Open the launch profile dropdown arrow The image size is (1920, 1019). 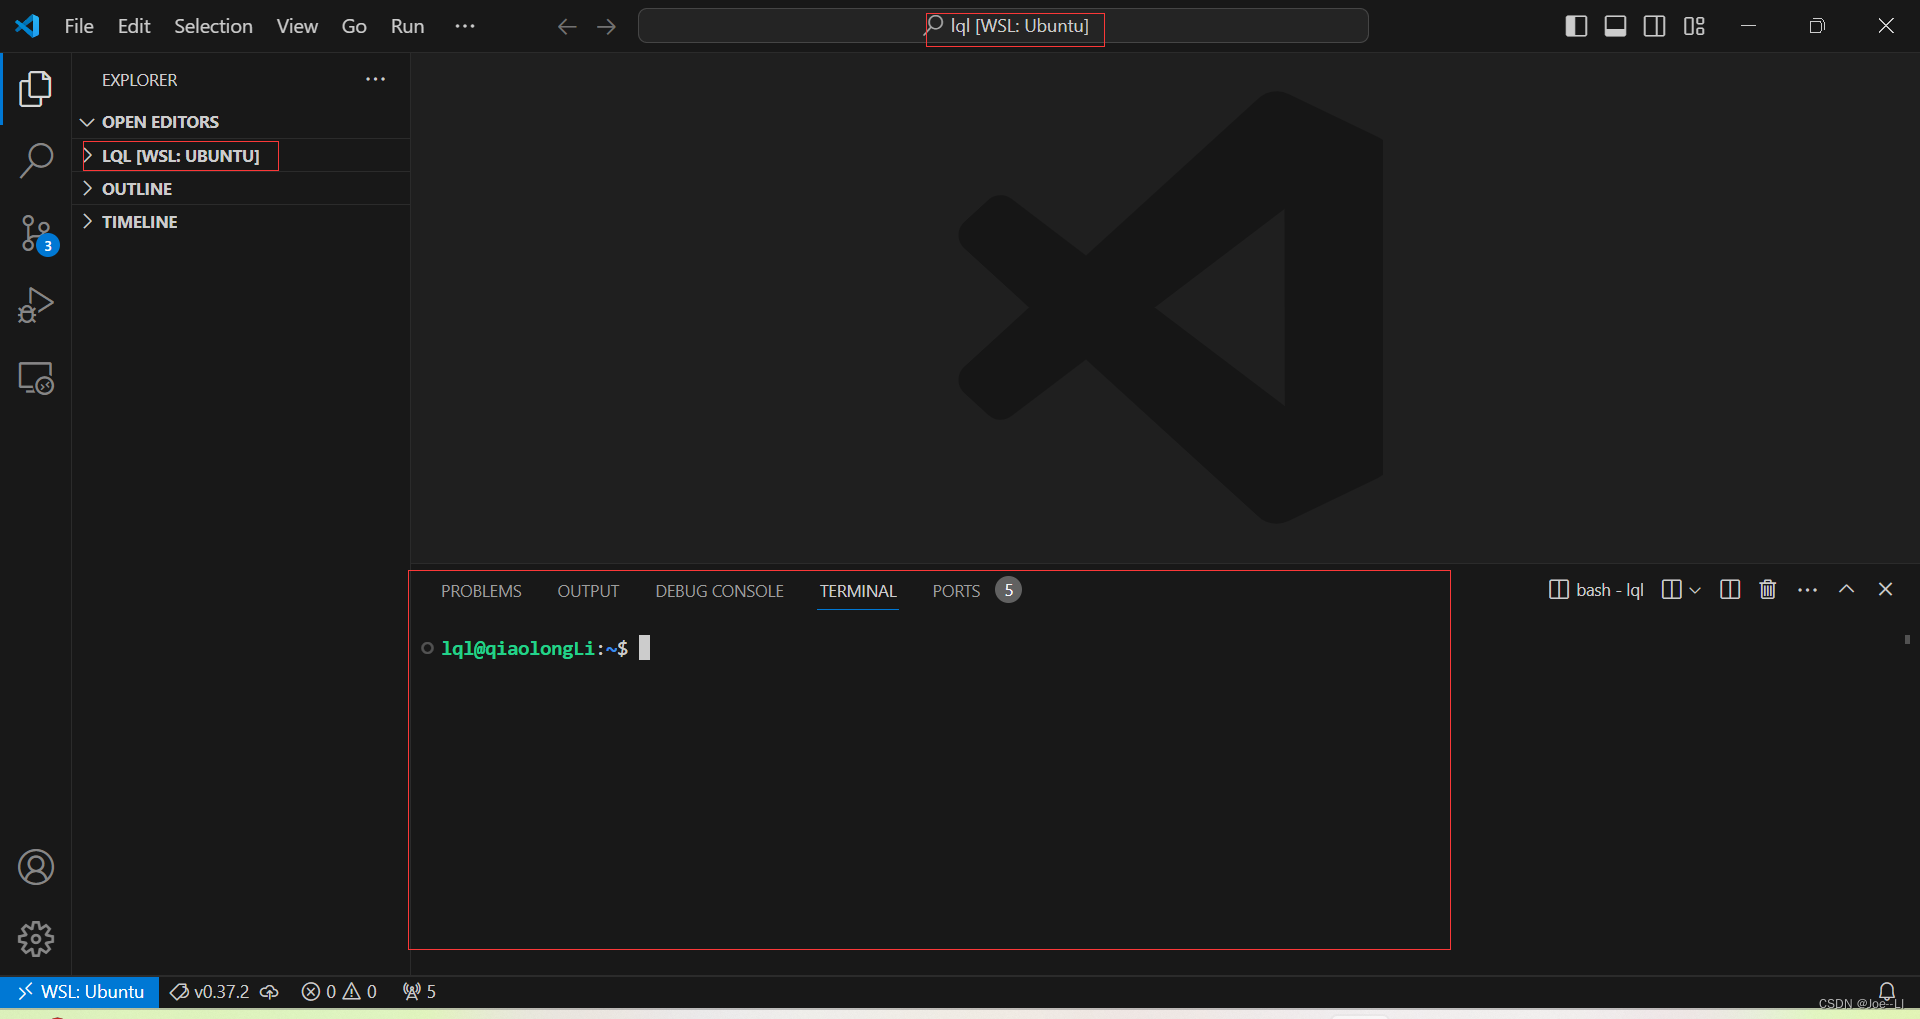click(1695, 590)
